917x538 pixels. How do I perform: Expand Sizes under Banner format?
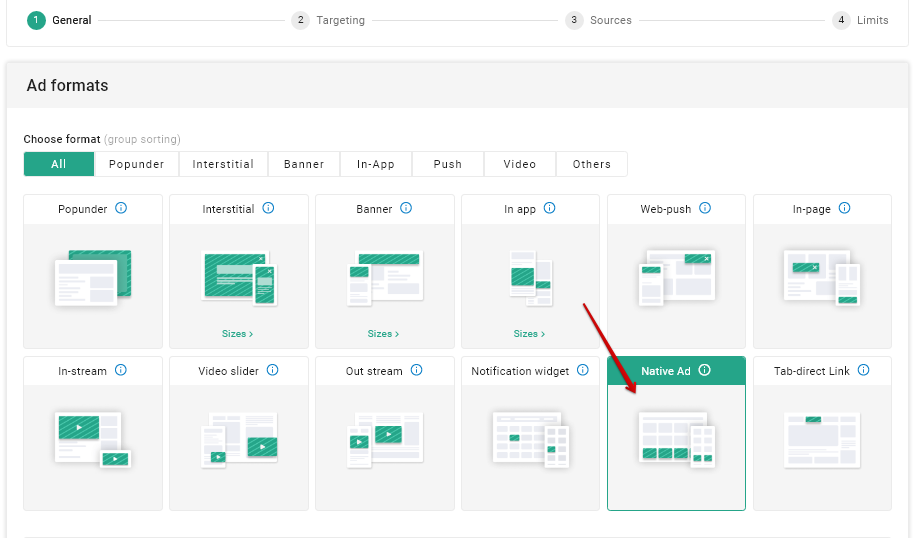[x=383, y=334]
